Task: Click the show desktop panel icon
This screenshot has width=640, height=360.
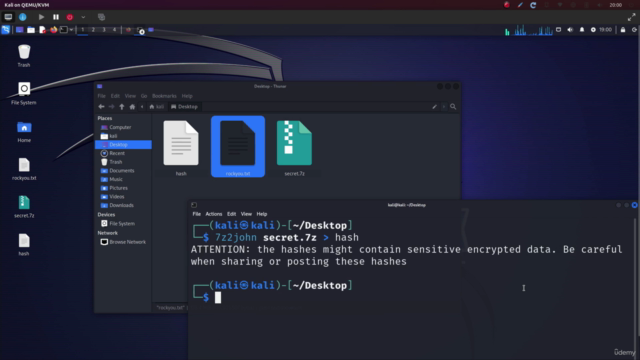Action: 19,30
